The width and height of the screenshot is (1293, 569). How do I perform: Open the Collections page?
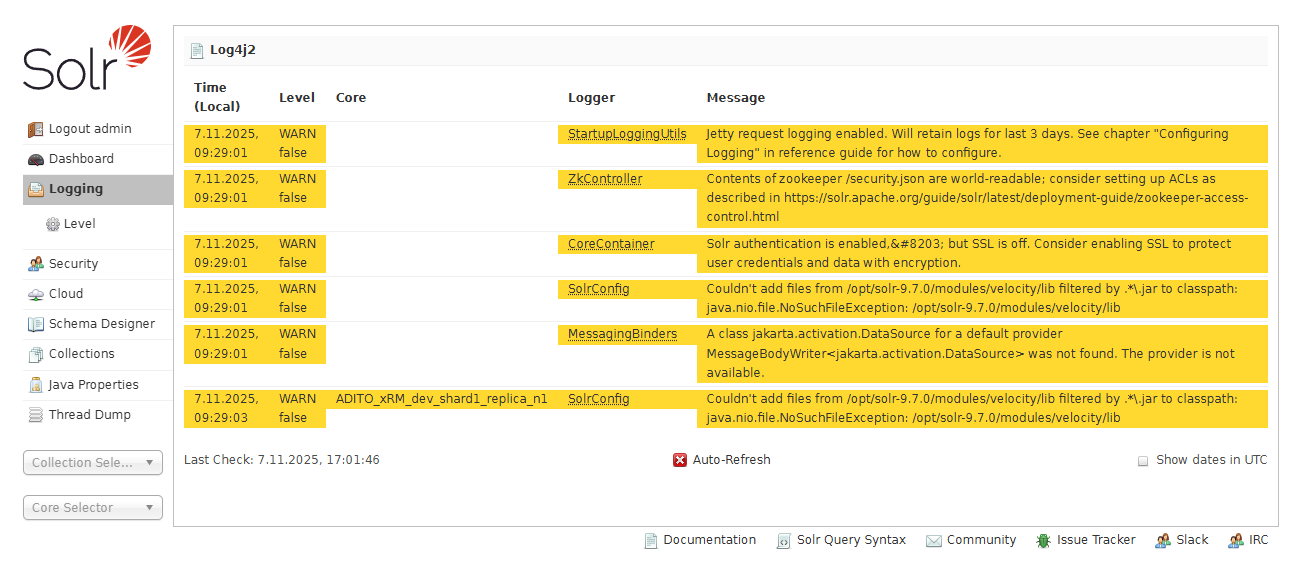tap(98, 354)
